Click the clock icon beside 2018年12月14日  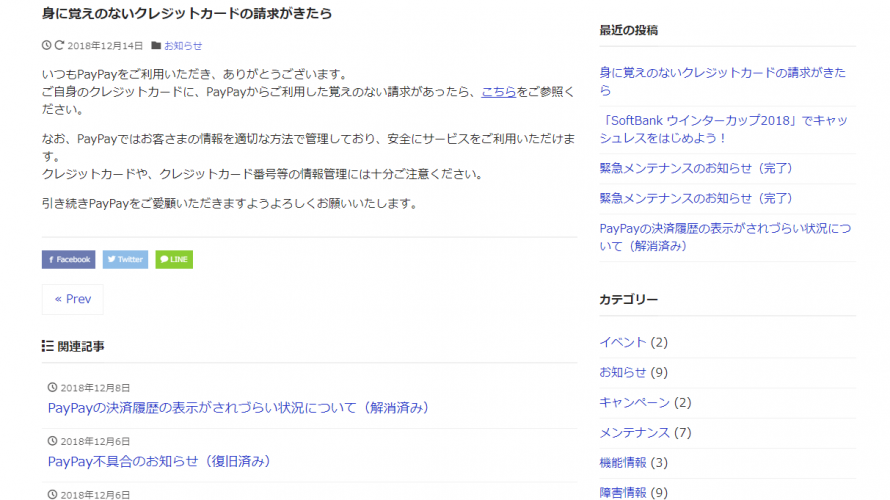pyautogui.click(x=47, y=45)
